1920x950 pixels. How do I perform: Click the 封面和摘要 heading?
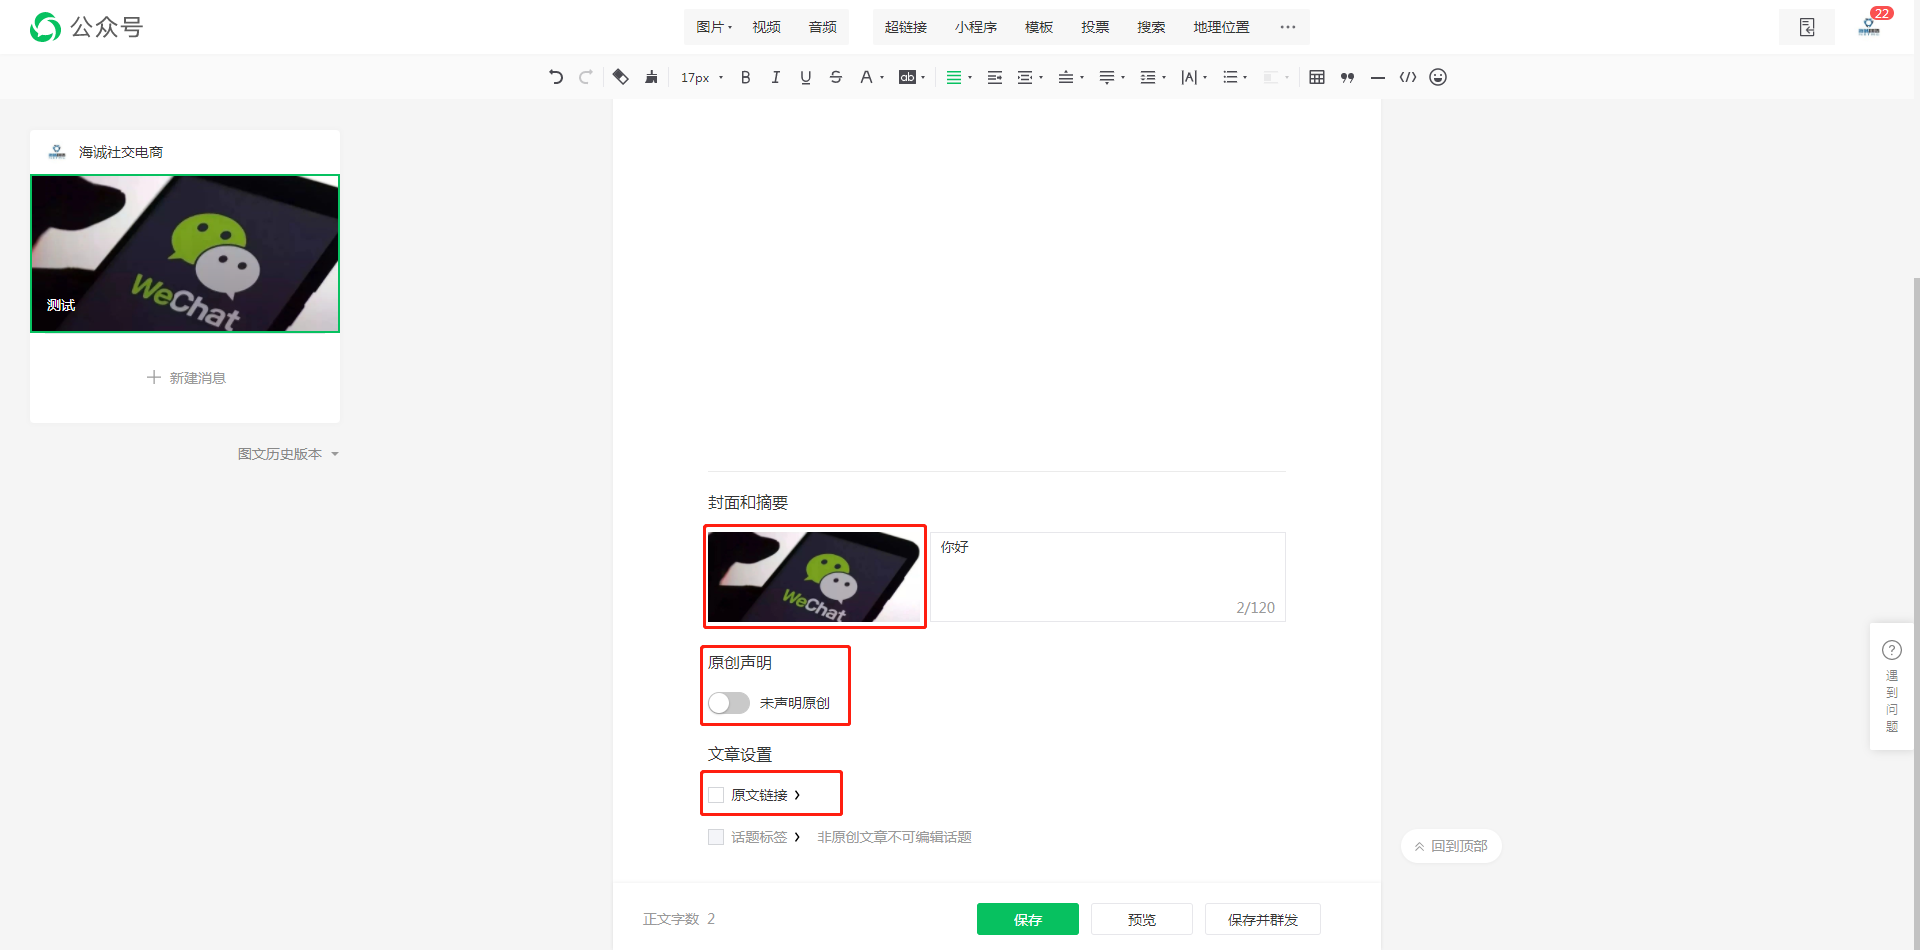click(748, 502)
